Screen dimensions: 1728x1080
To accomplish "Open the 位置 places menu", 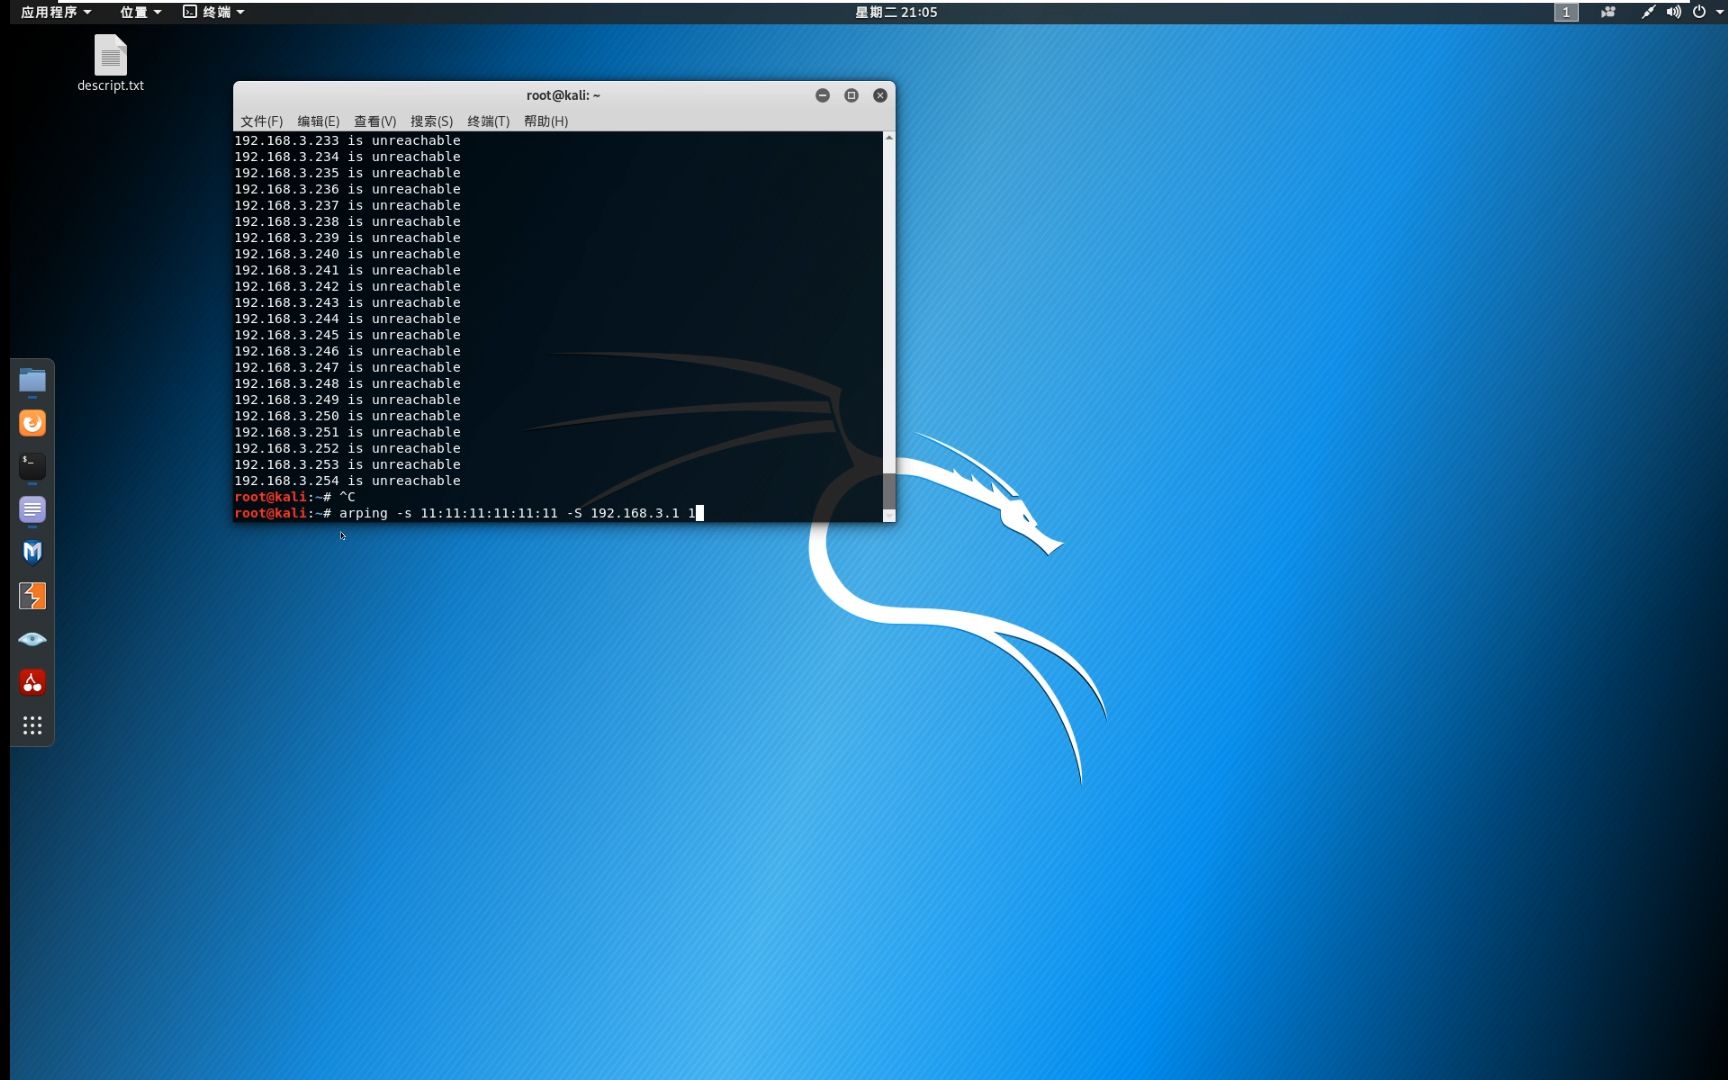I will tap(140, 12).
